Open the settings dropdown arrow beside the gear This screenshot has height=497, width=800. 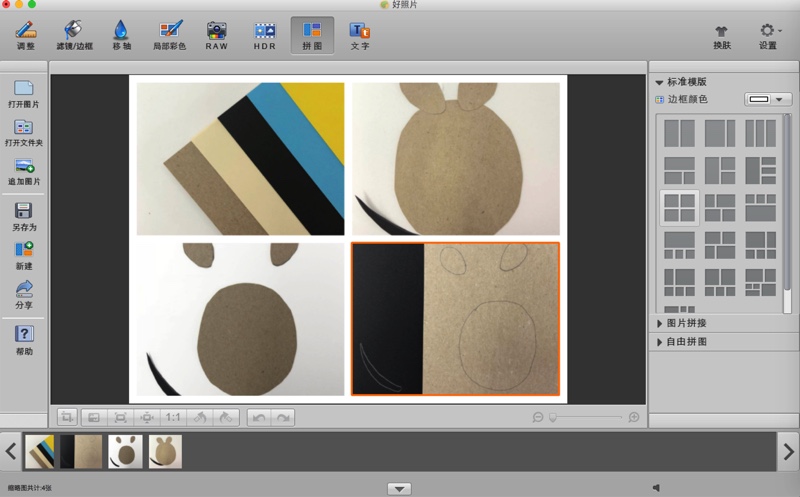point(781,31)
